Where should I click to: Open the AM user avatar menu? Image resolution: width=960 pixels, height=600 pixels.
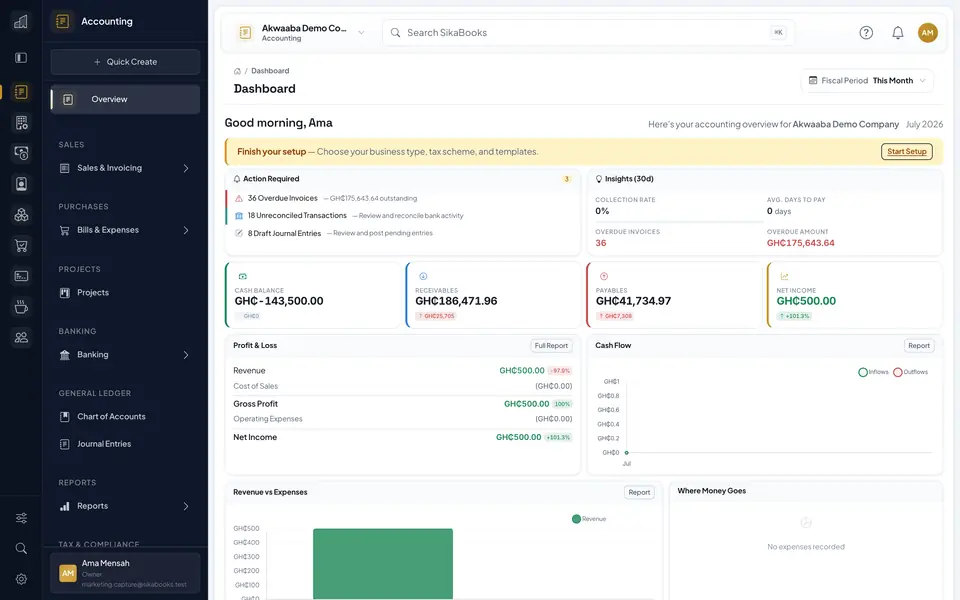coord(928,32)
